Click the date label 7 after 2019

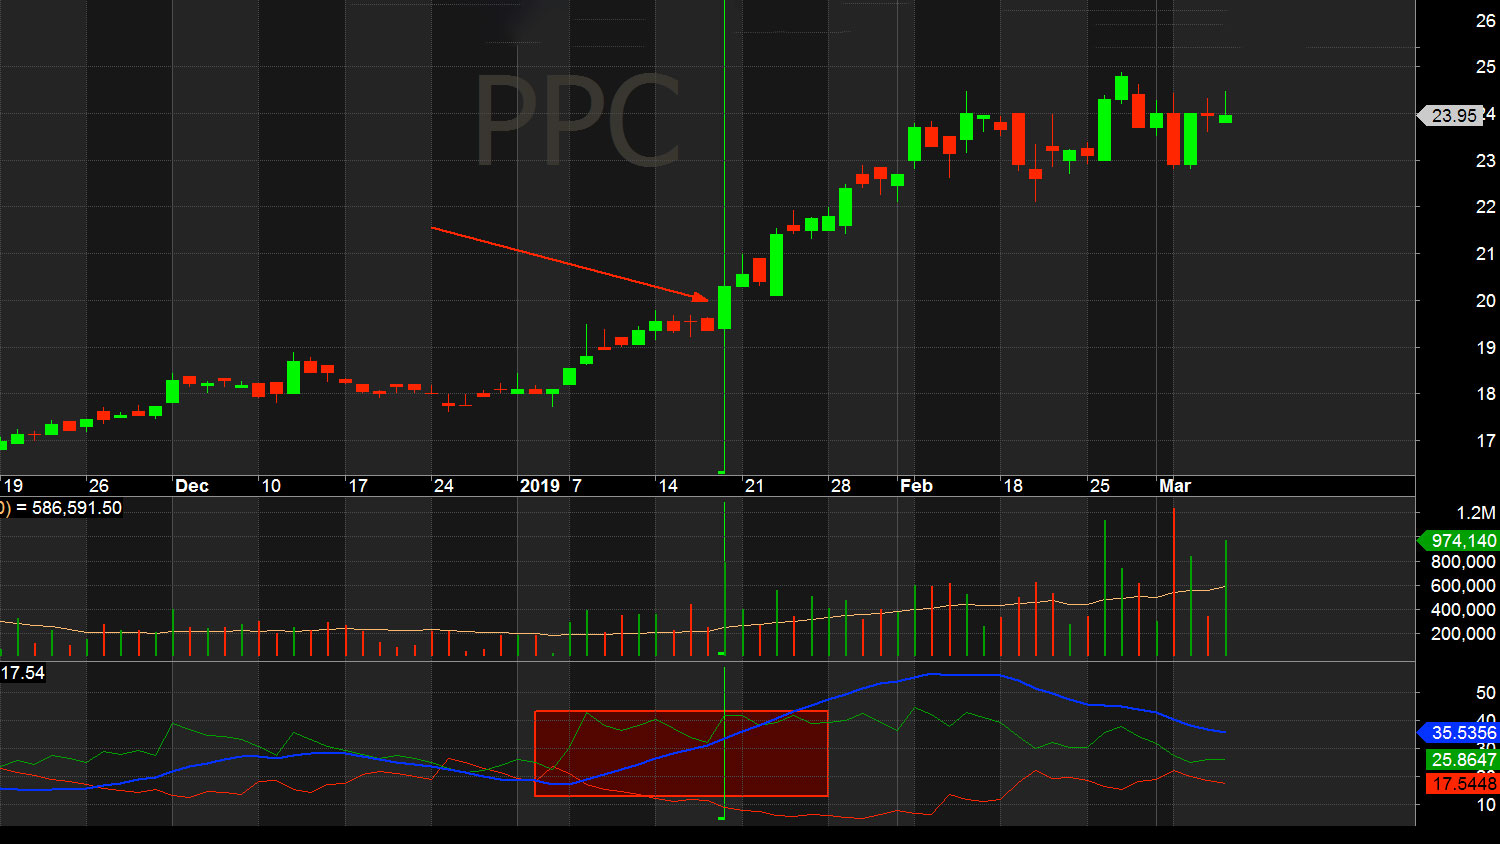click(577, 486)
